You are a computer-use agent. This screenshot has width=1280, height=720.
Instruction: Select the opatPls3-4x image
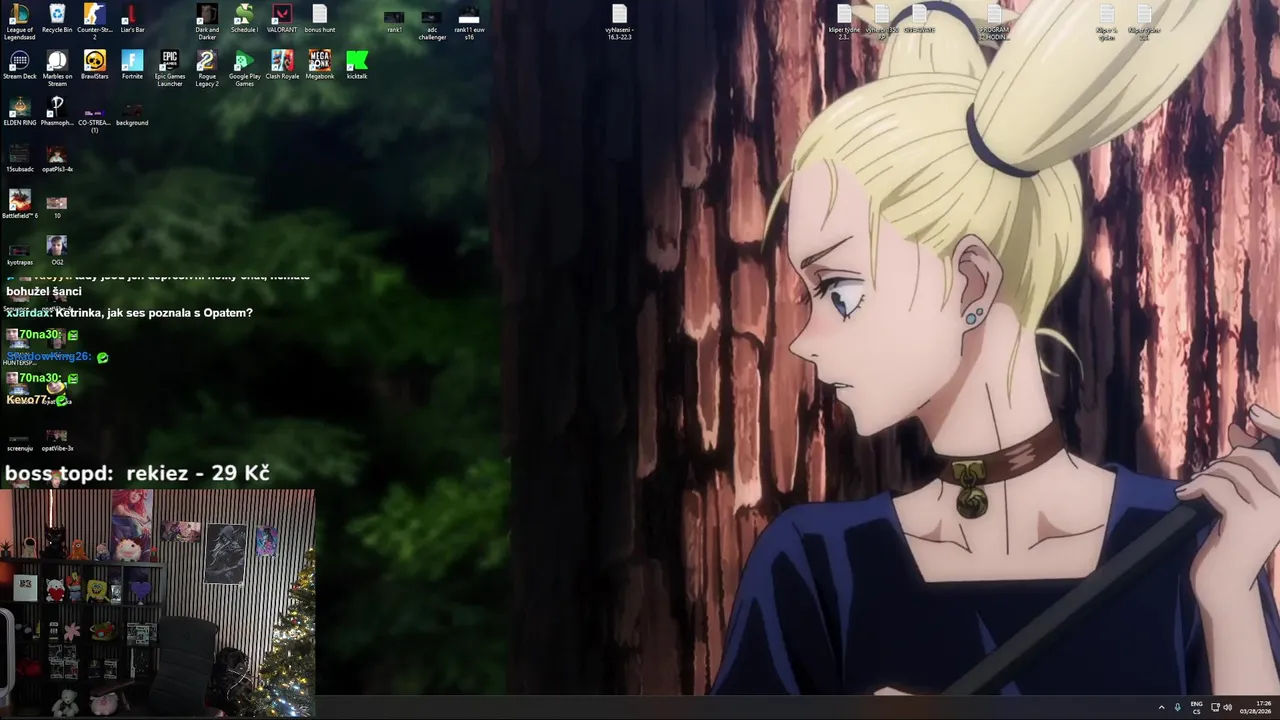click(57, 158)
